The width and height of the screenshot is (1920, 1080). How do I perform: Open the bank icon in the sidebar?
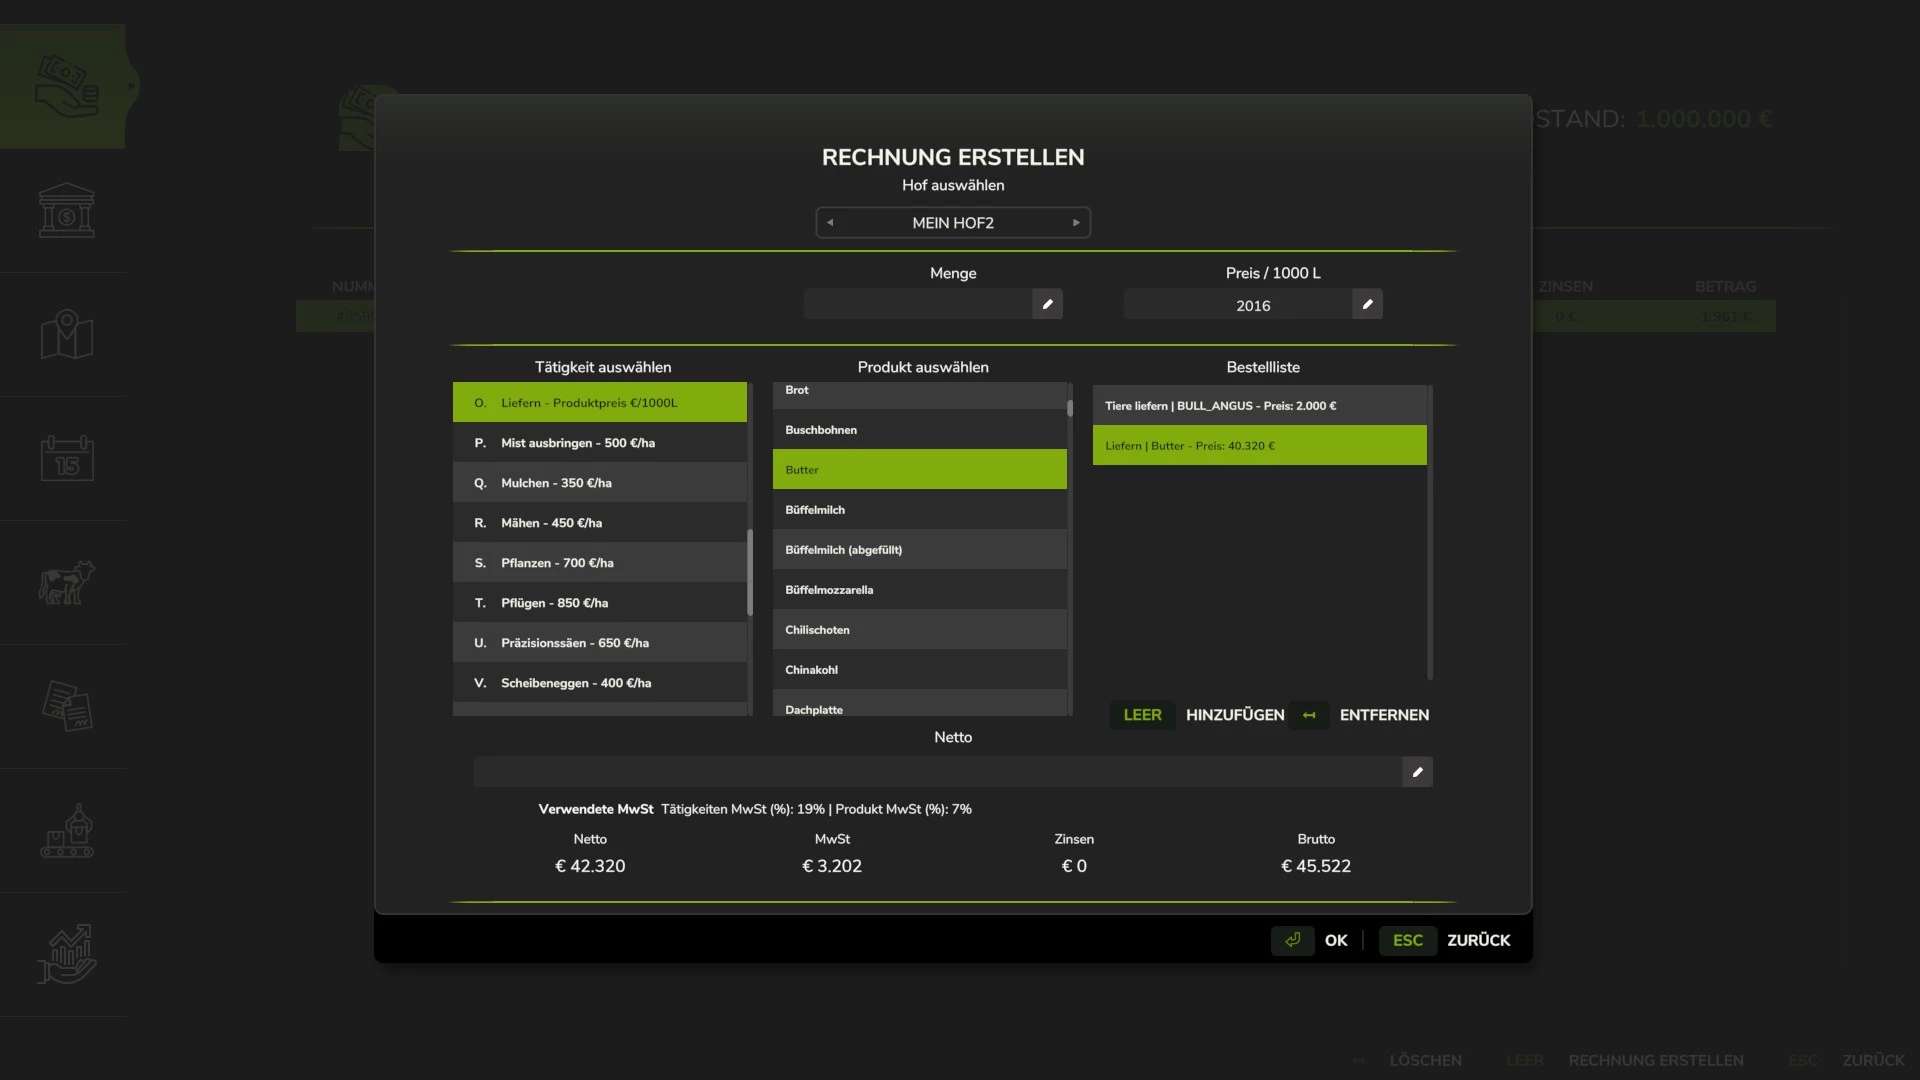tap(64, 210)
